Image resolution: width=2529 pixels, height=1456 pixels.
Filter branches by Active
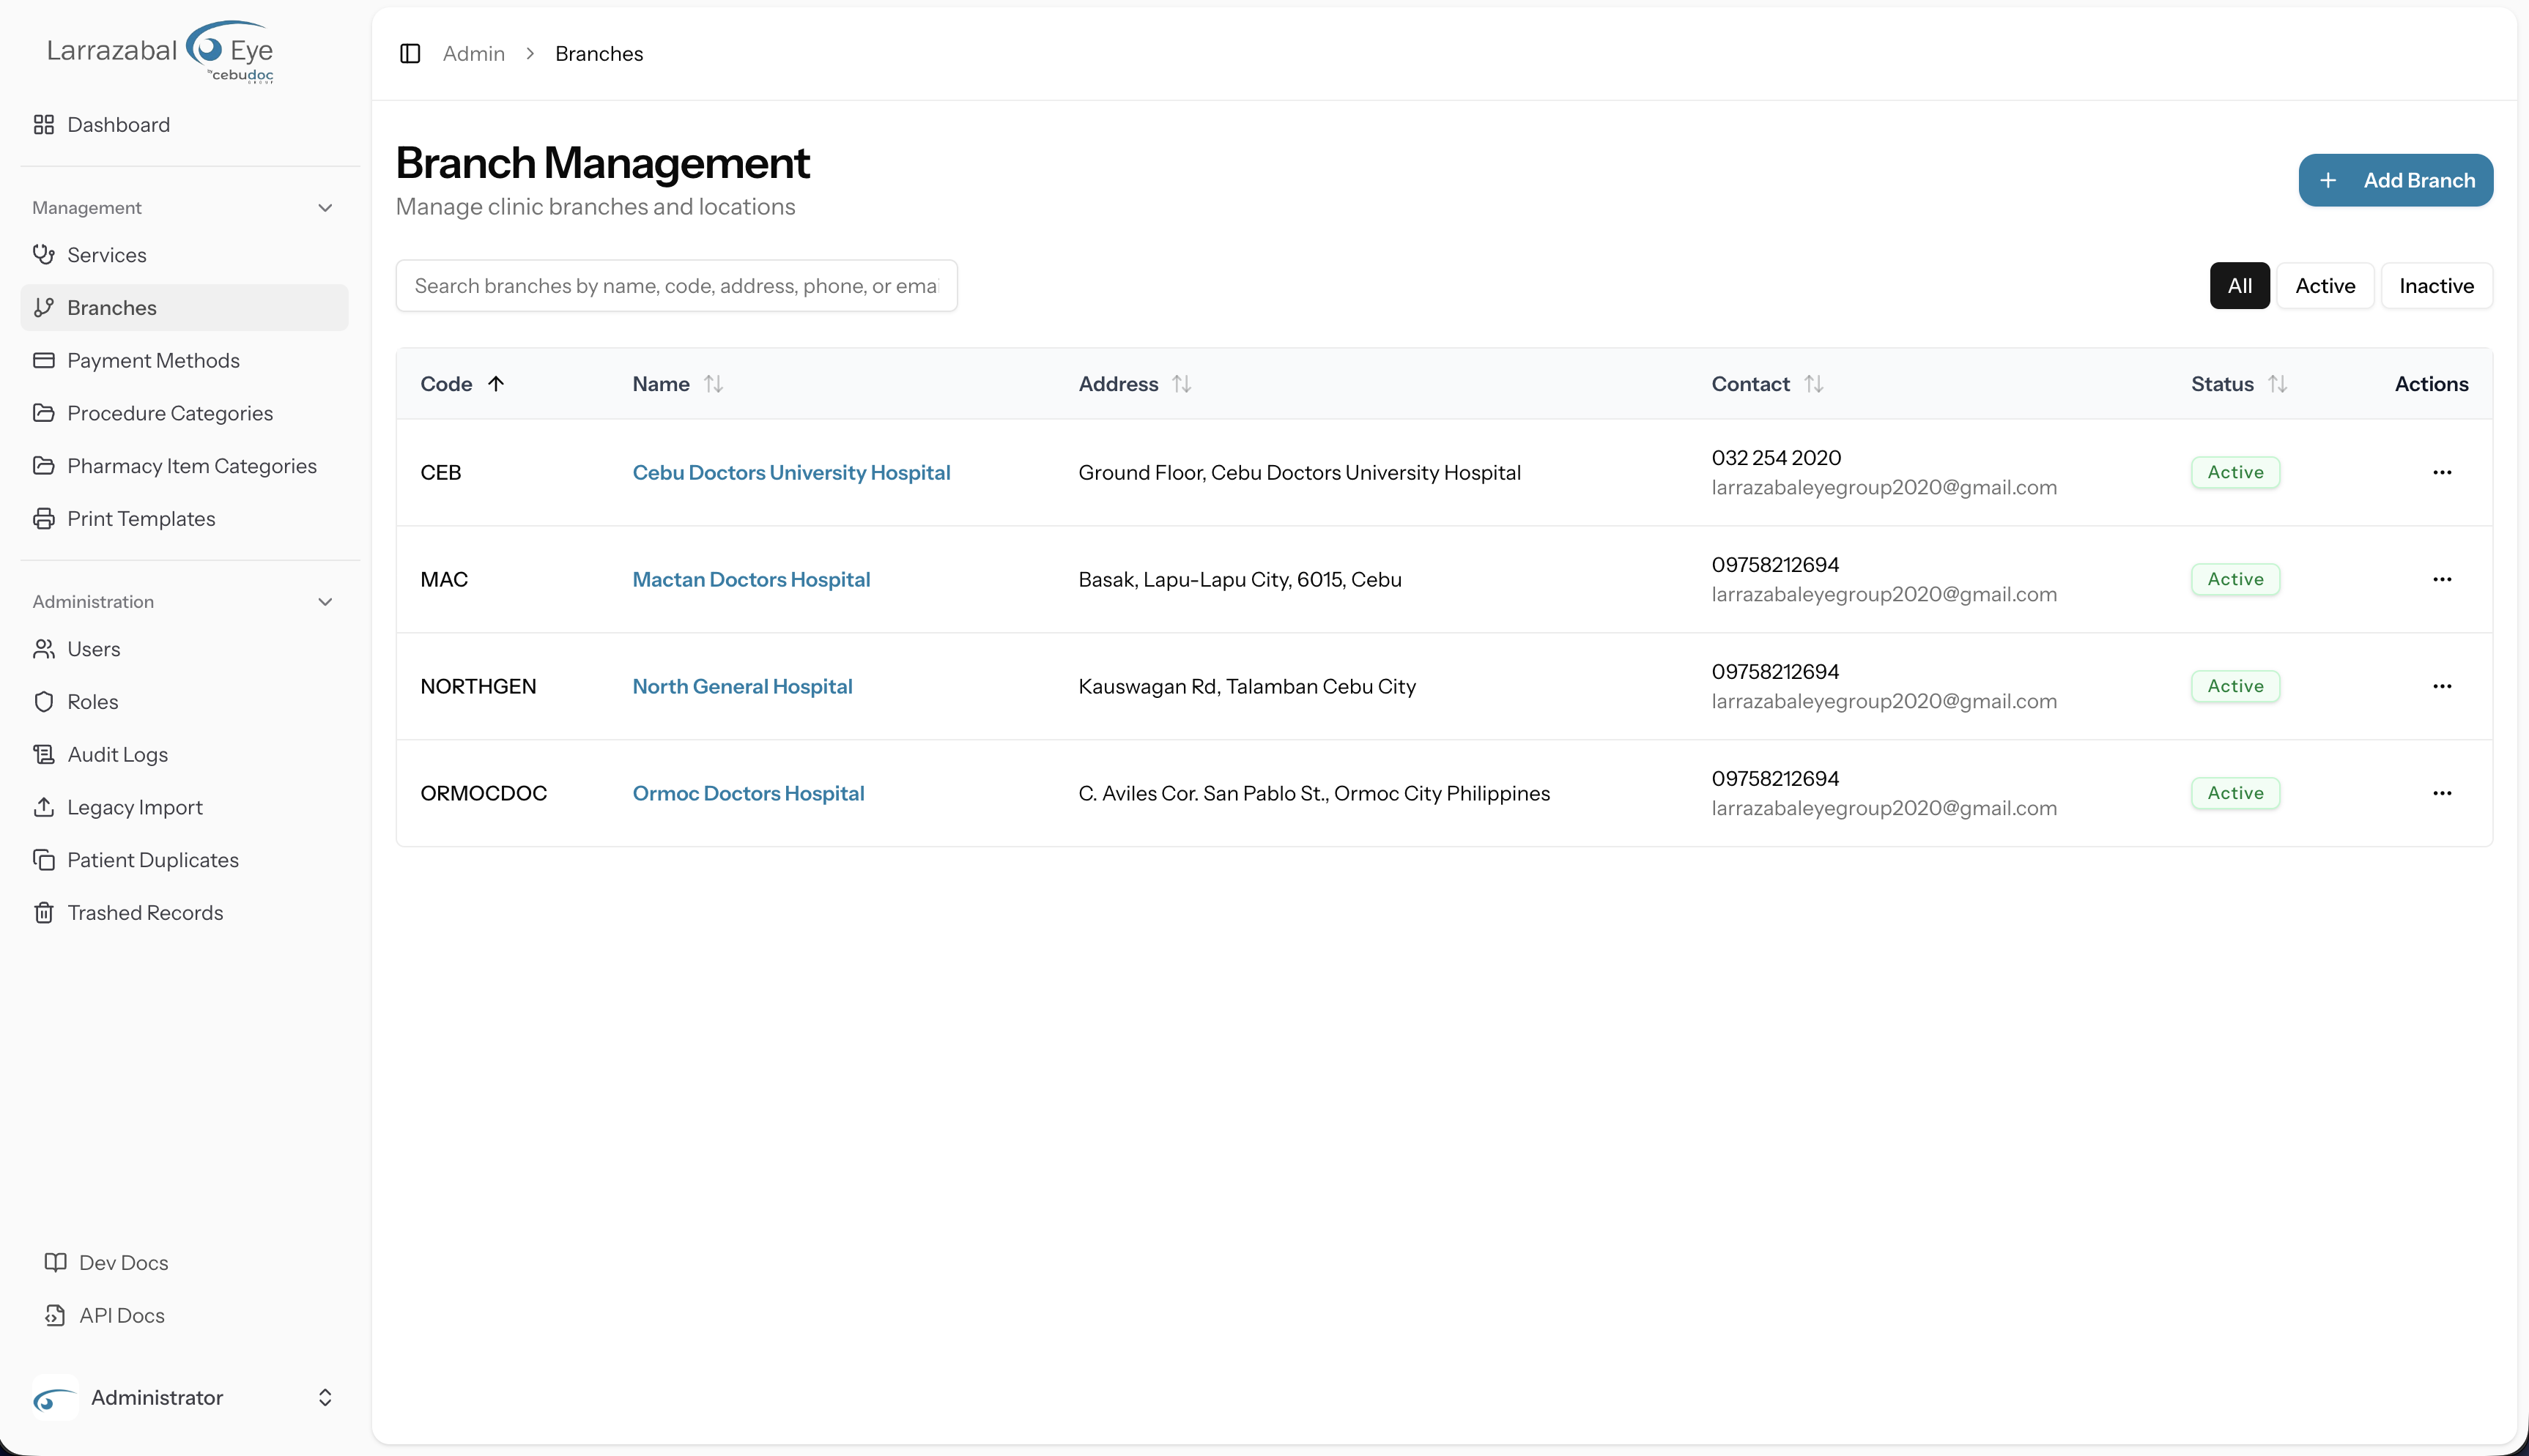2325,286
